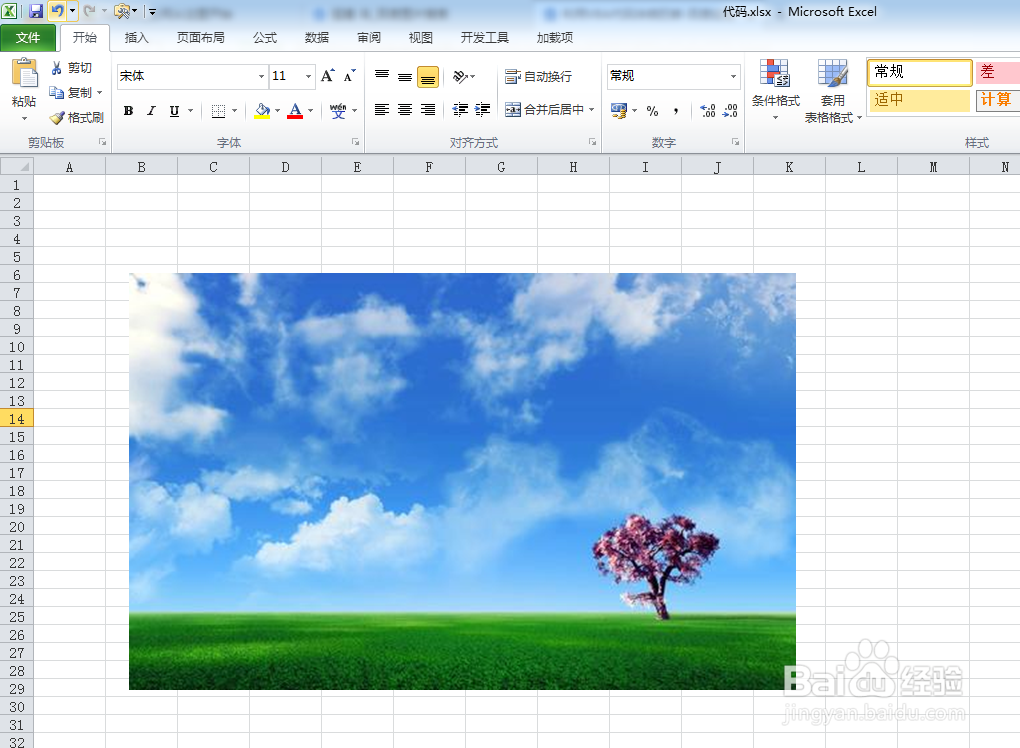Screen dimensions: 1020x748
Task: Toggle Underline formatting
Action: click(174, 111)
